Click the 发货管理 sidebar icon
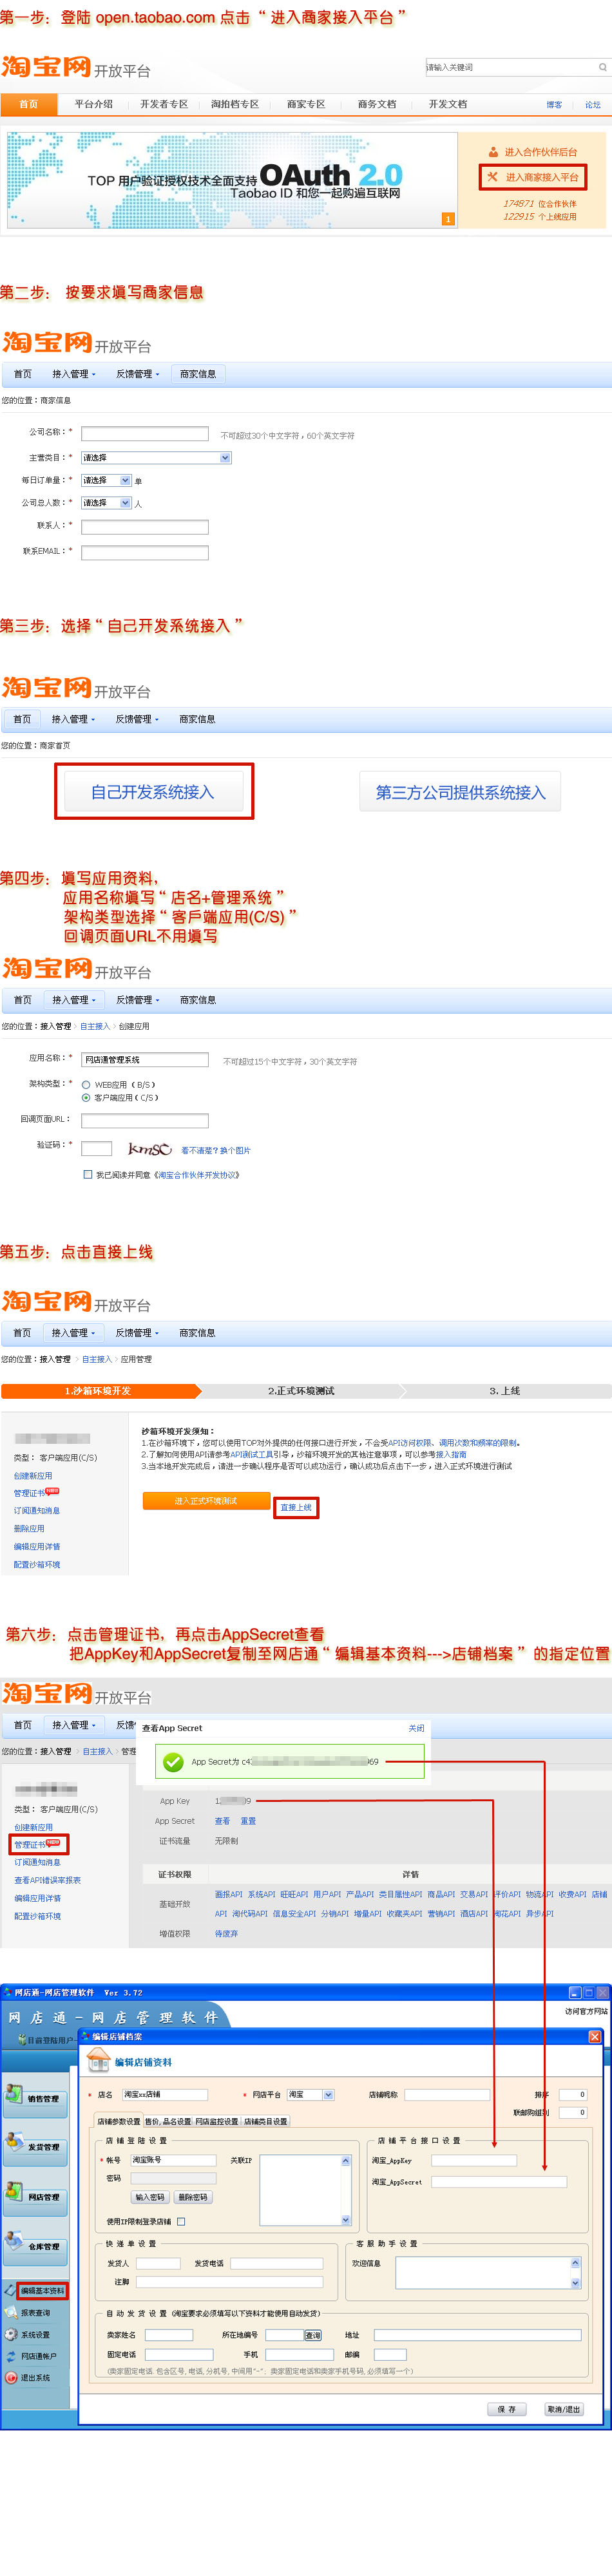The width and height of the screenshot is (612, 2576). (16, 2142)
